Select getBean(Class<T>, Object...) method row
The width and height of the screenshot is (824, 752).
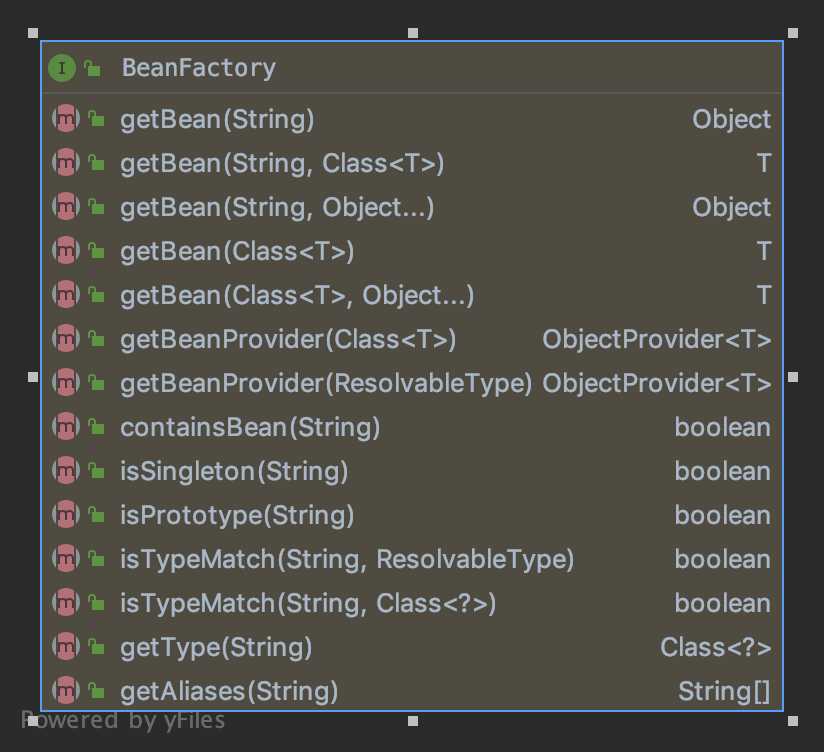(x=412, y=295)
